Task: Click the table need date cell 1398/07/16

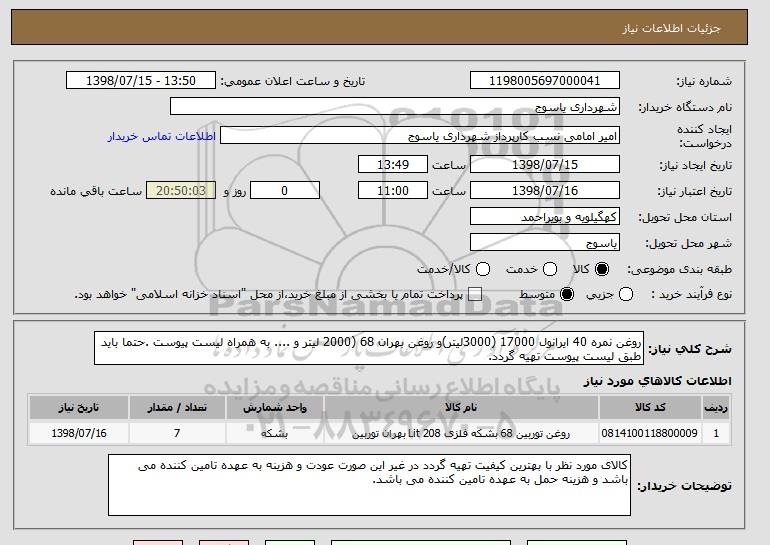Action: point(79,433)
